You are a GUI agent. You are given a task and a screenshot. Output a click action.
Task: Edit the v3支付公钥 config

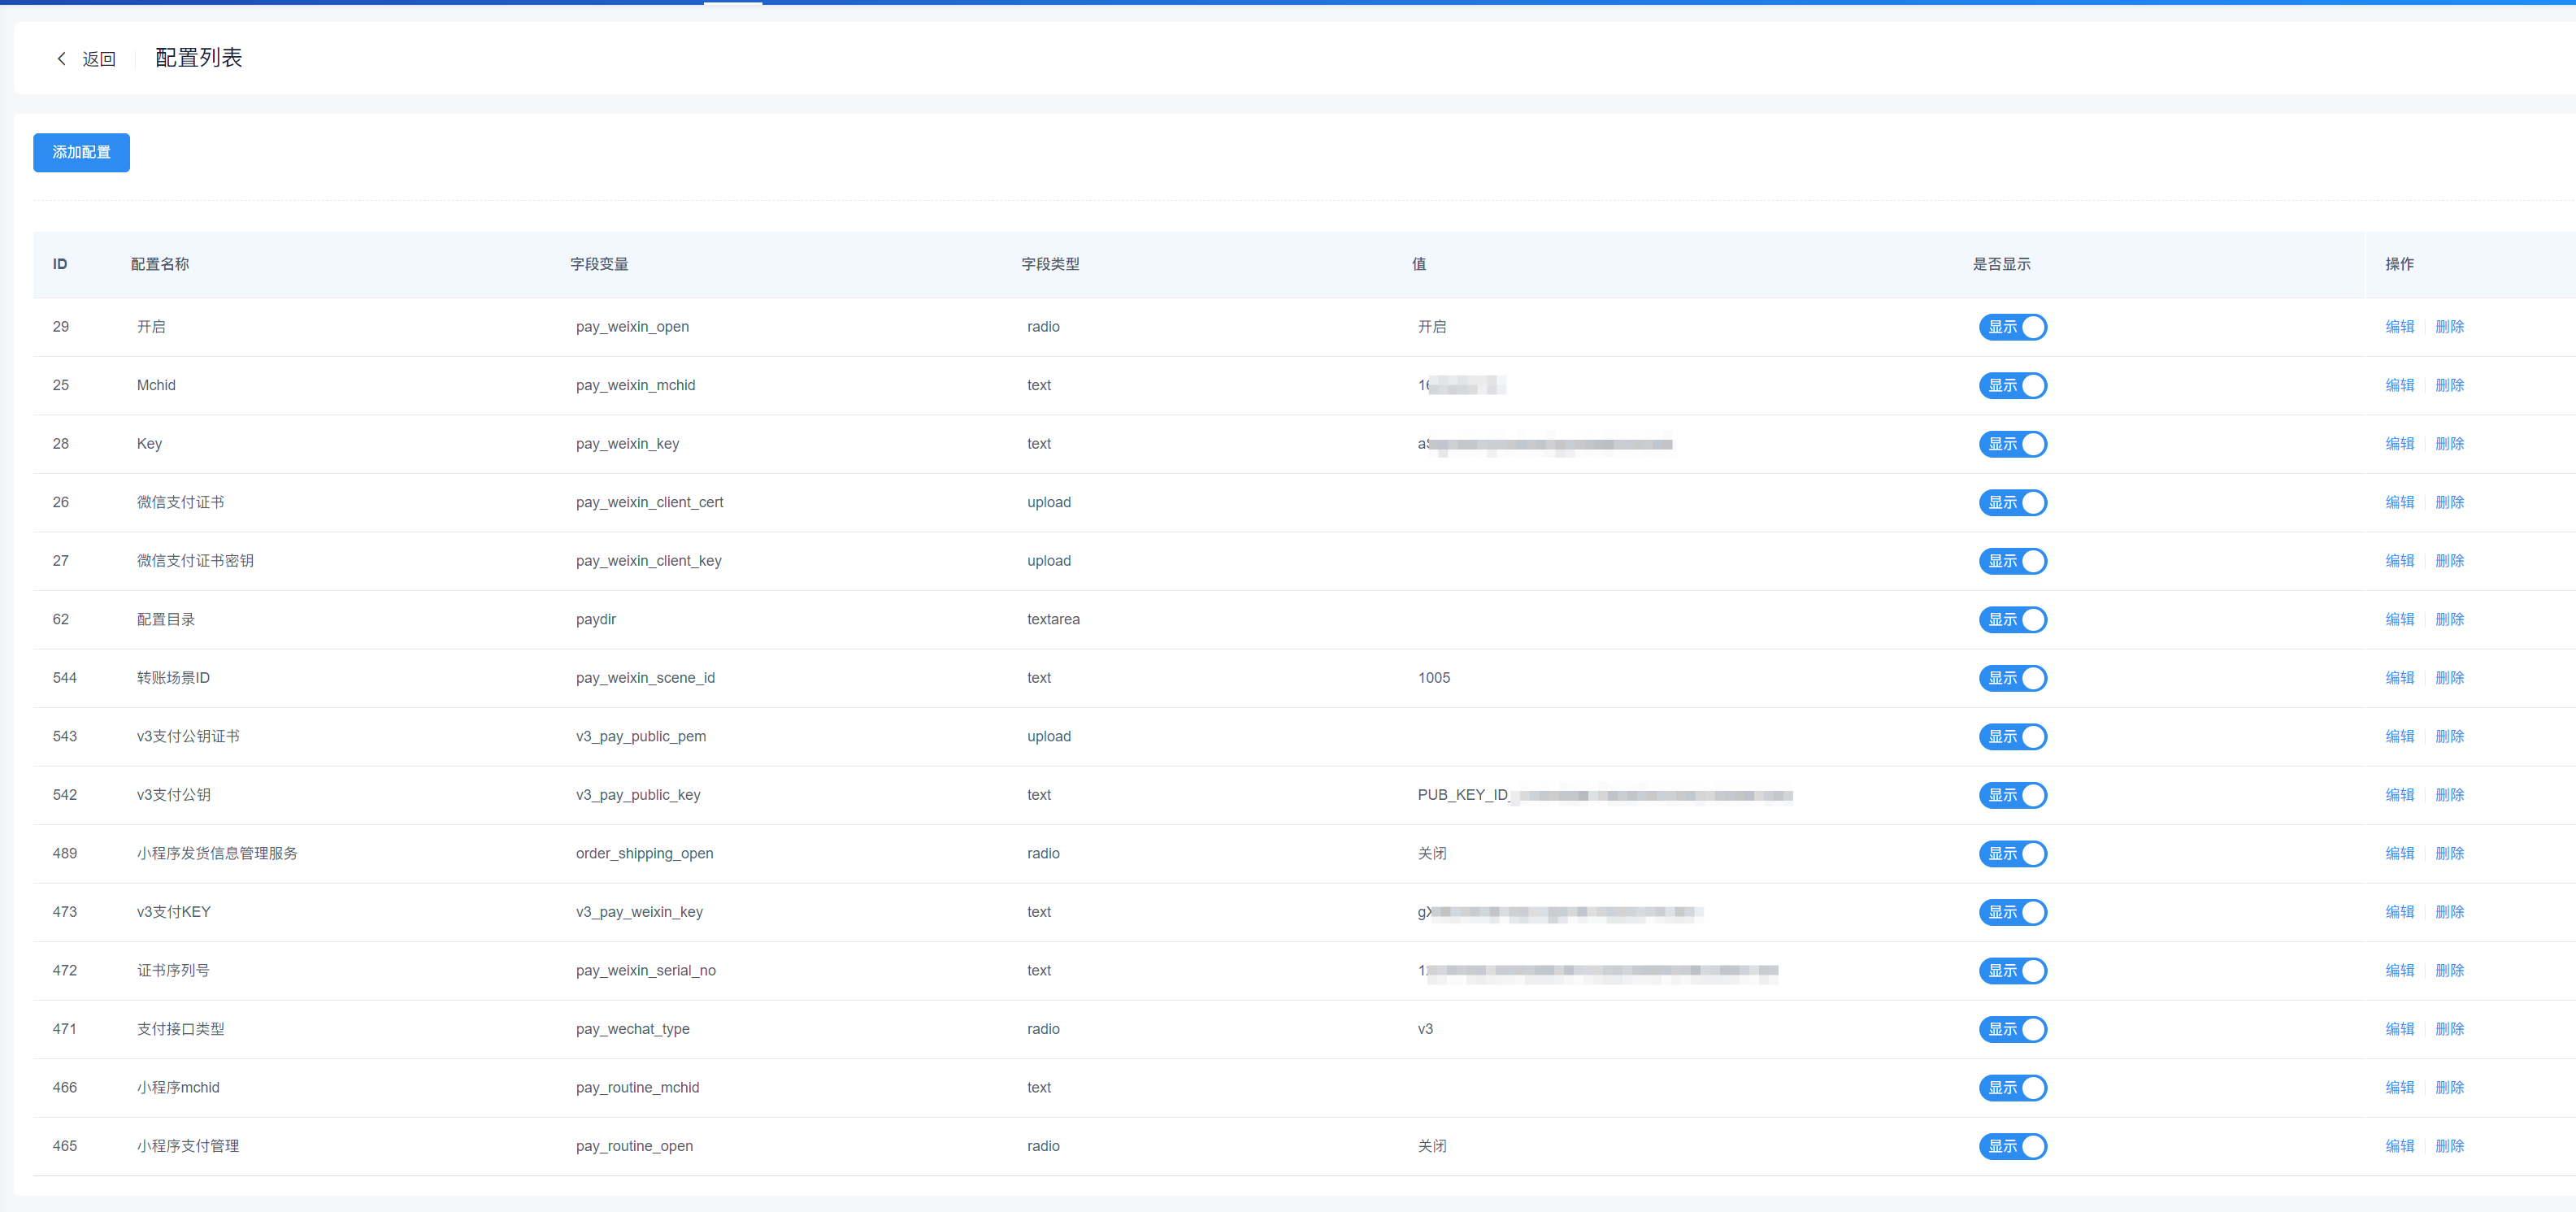[2399, 795]
